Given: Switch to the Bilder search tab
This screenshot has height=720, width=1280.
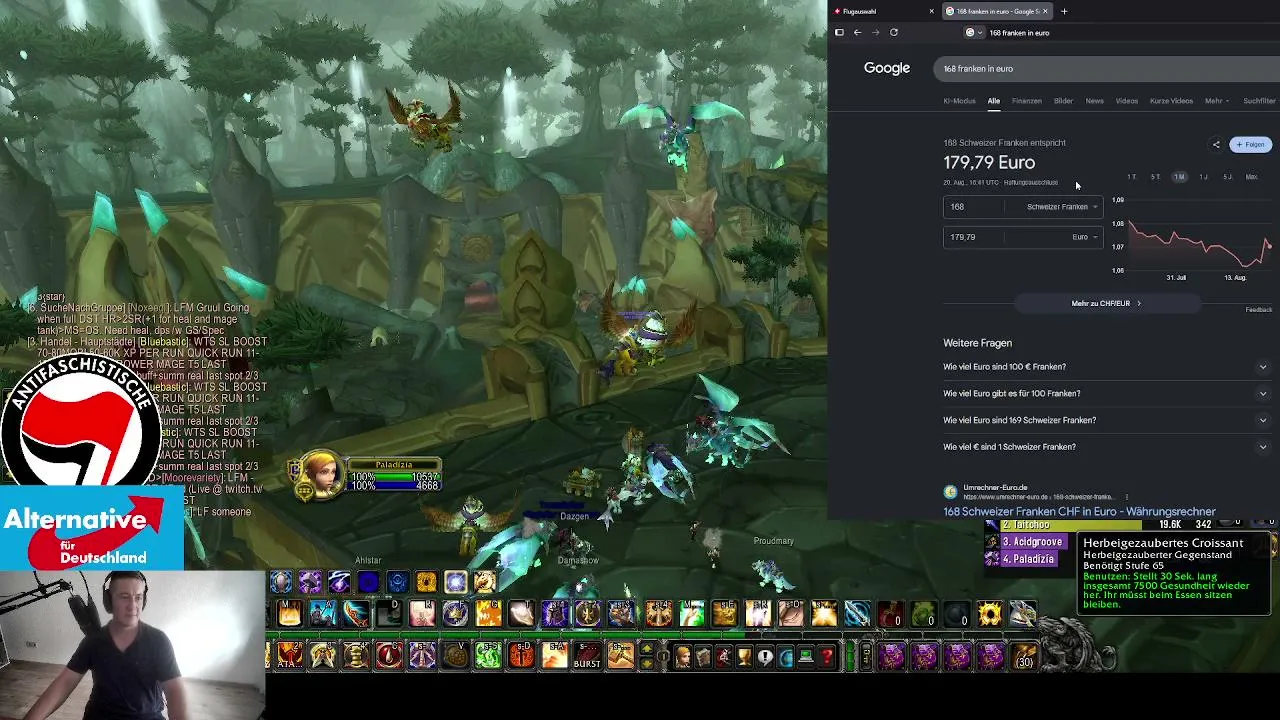Looking at the screenshot, I should pos(1063,101).
